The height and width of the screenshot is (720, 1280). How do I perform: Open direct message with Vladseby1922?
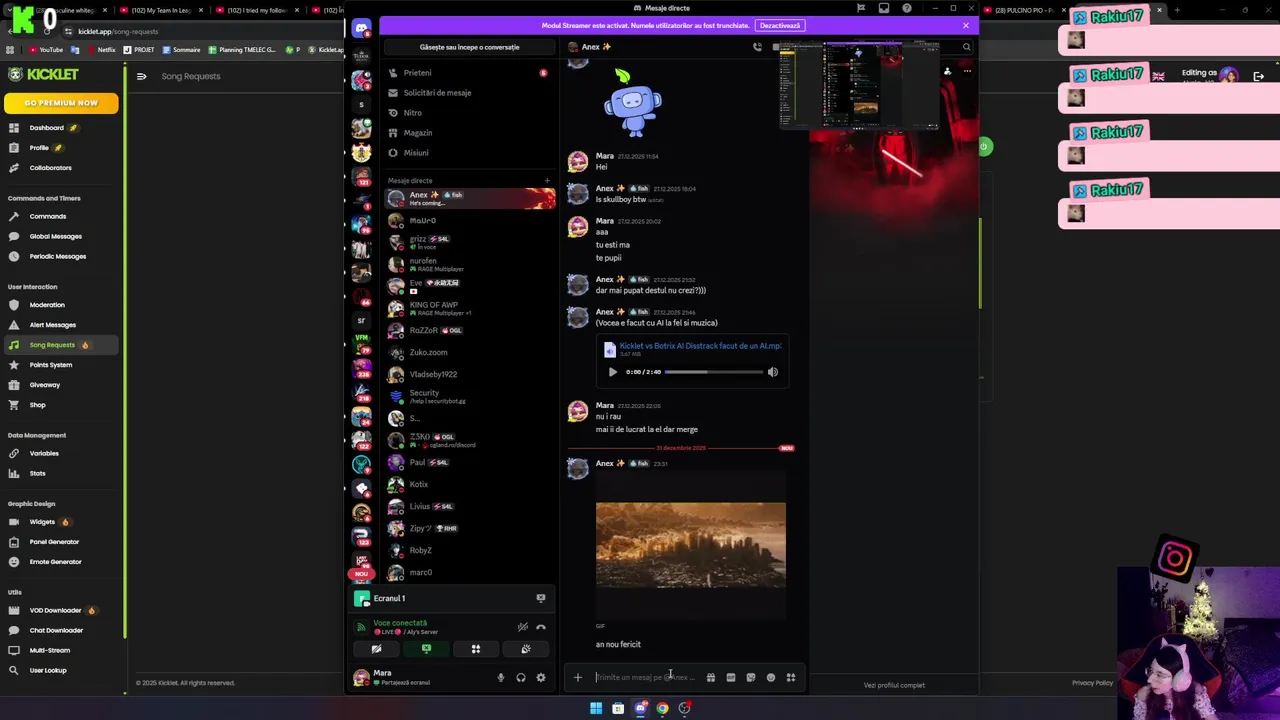(x=467, y=375)
